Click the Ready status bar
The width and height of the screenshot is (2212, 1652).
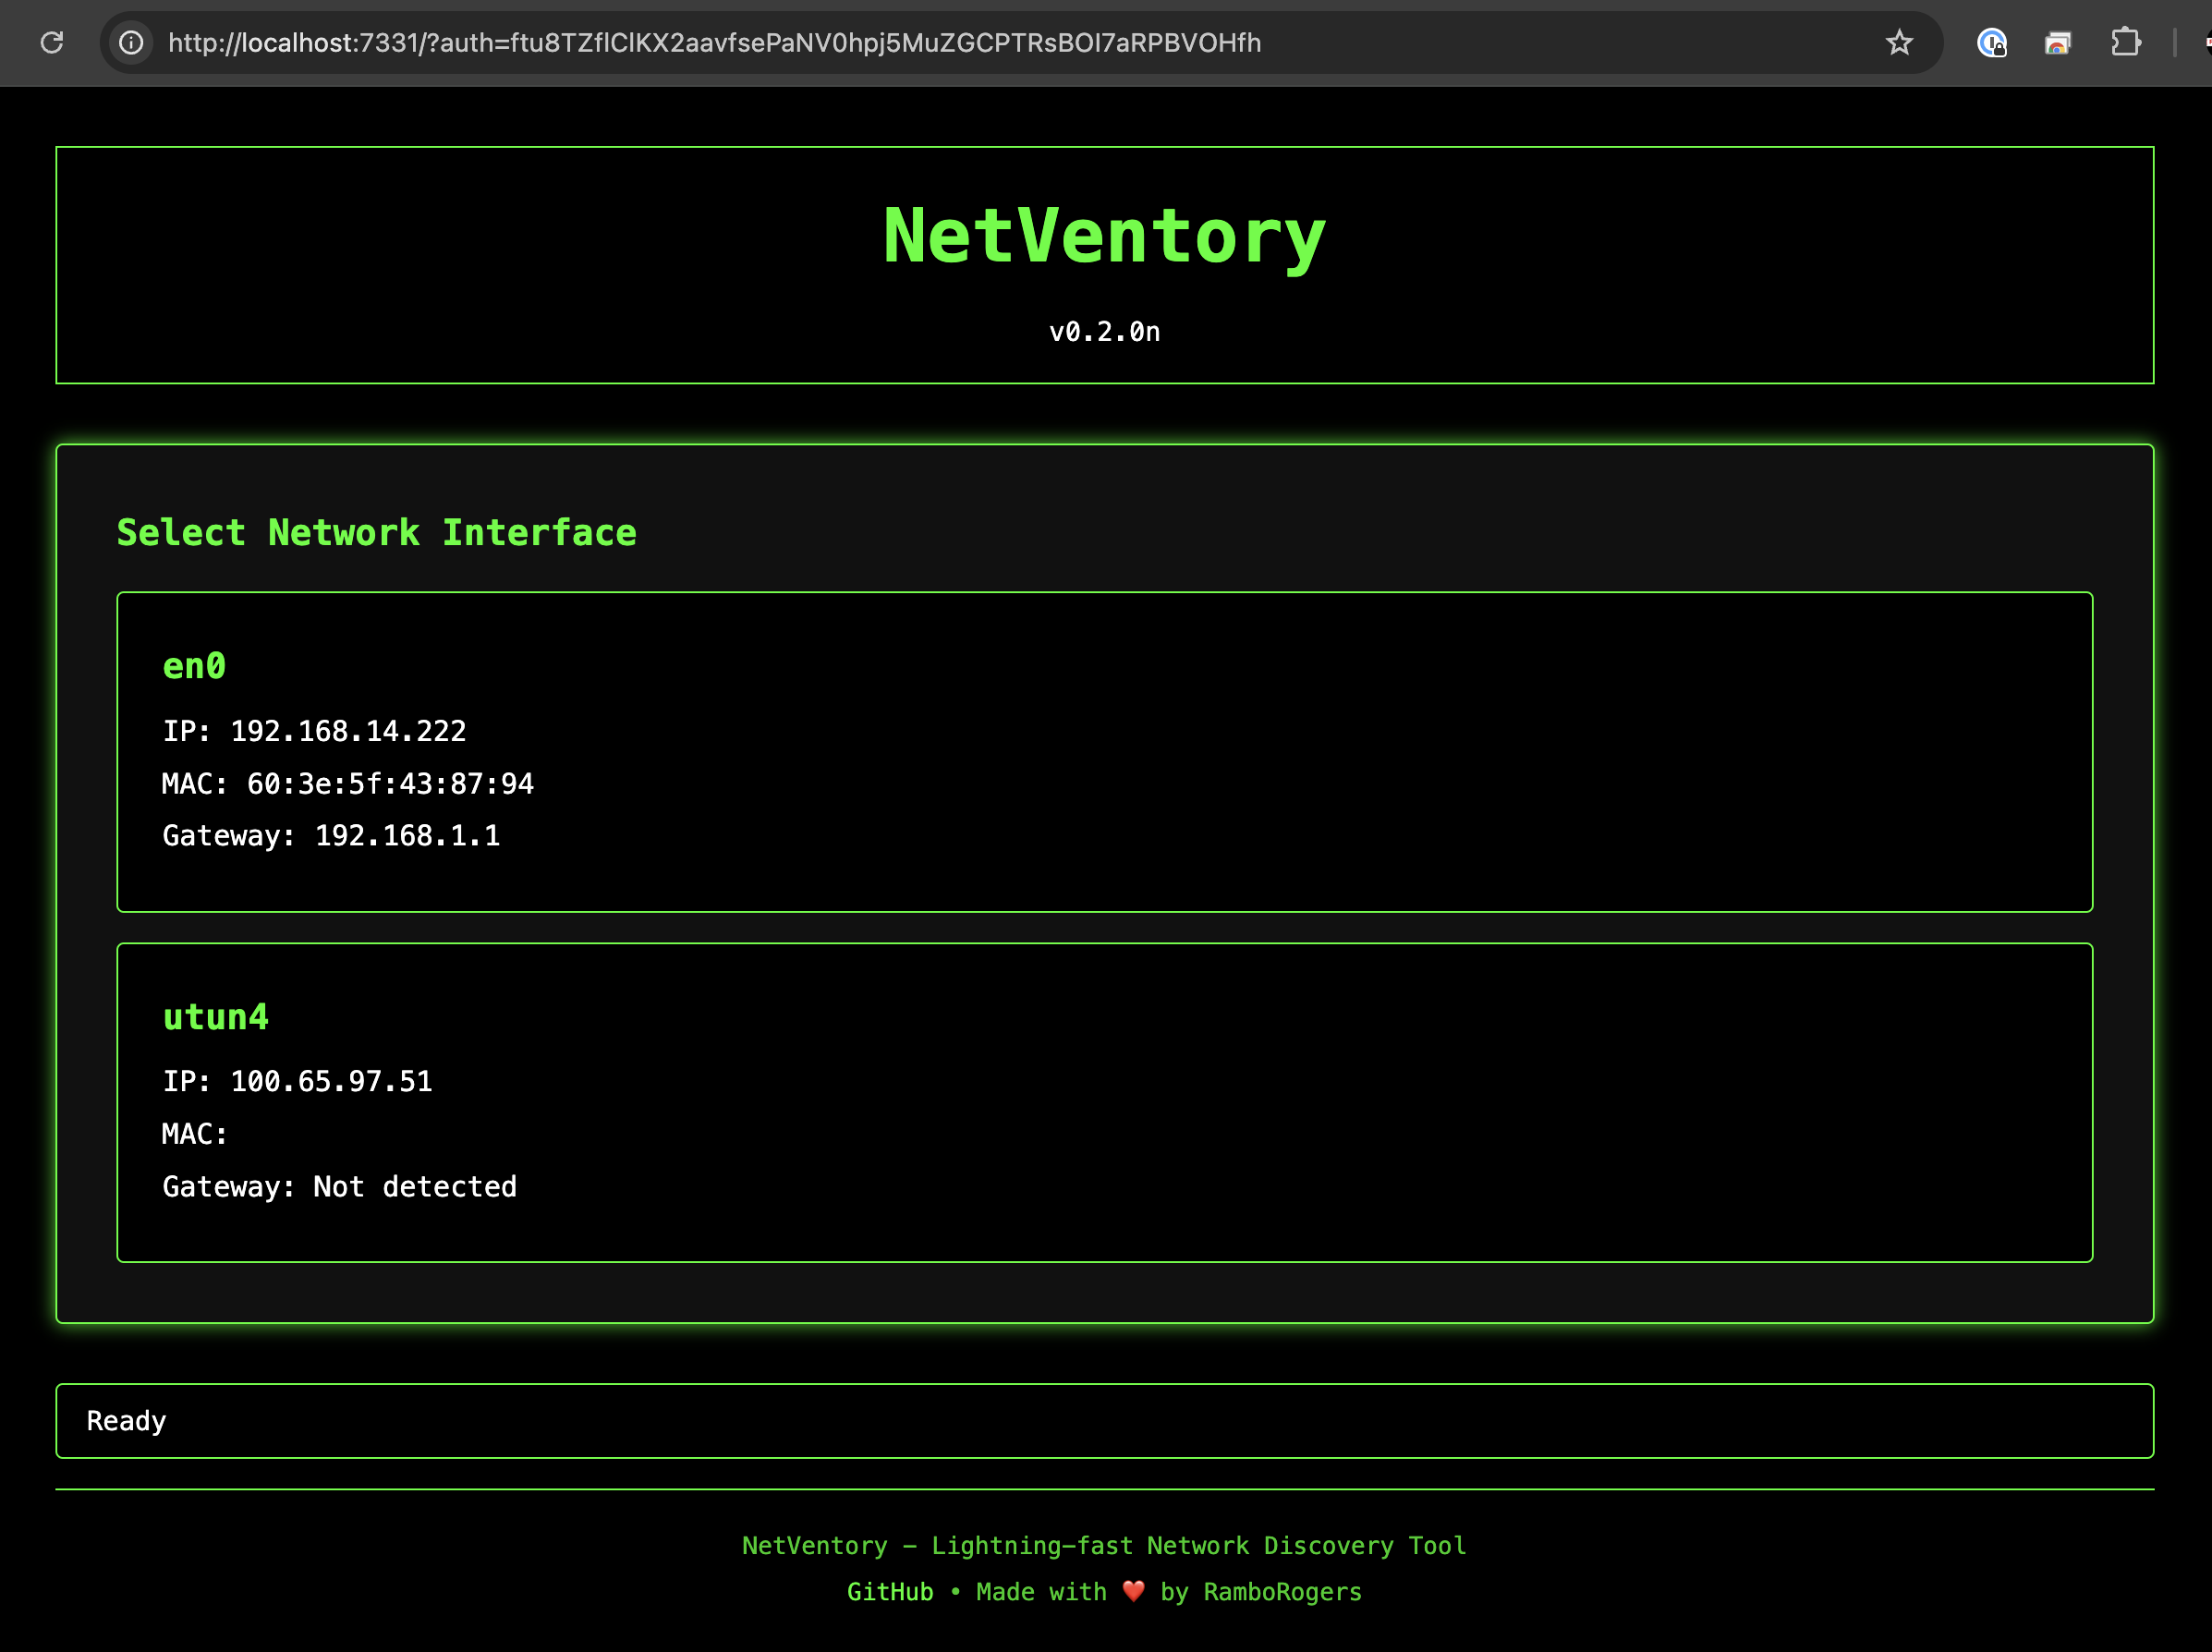[1104, 1421]
